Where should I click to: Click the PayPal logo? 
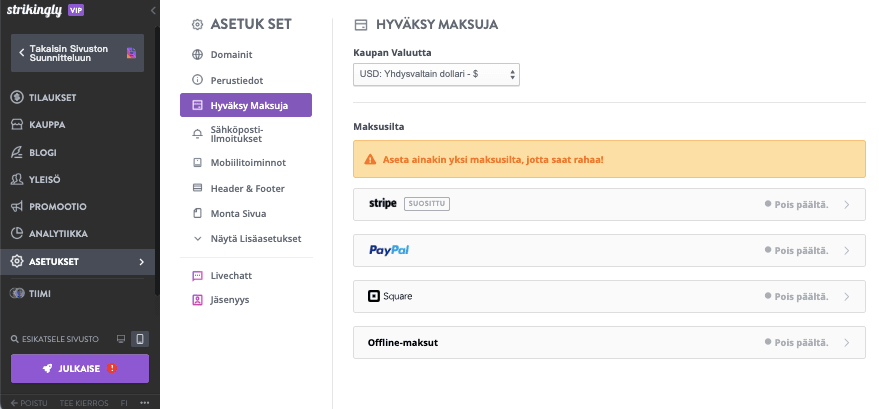[x=389, y=250]
